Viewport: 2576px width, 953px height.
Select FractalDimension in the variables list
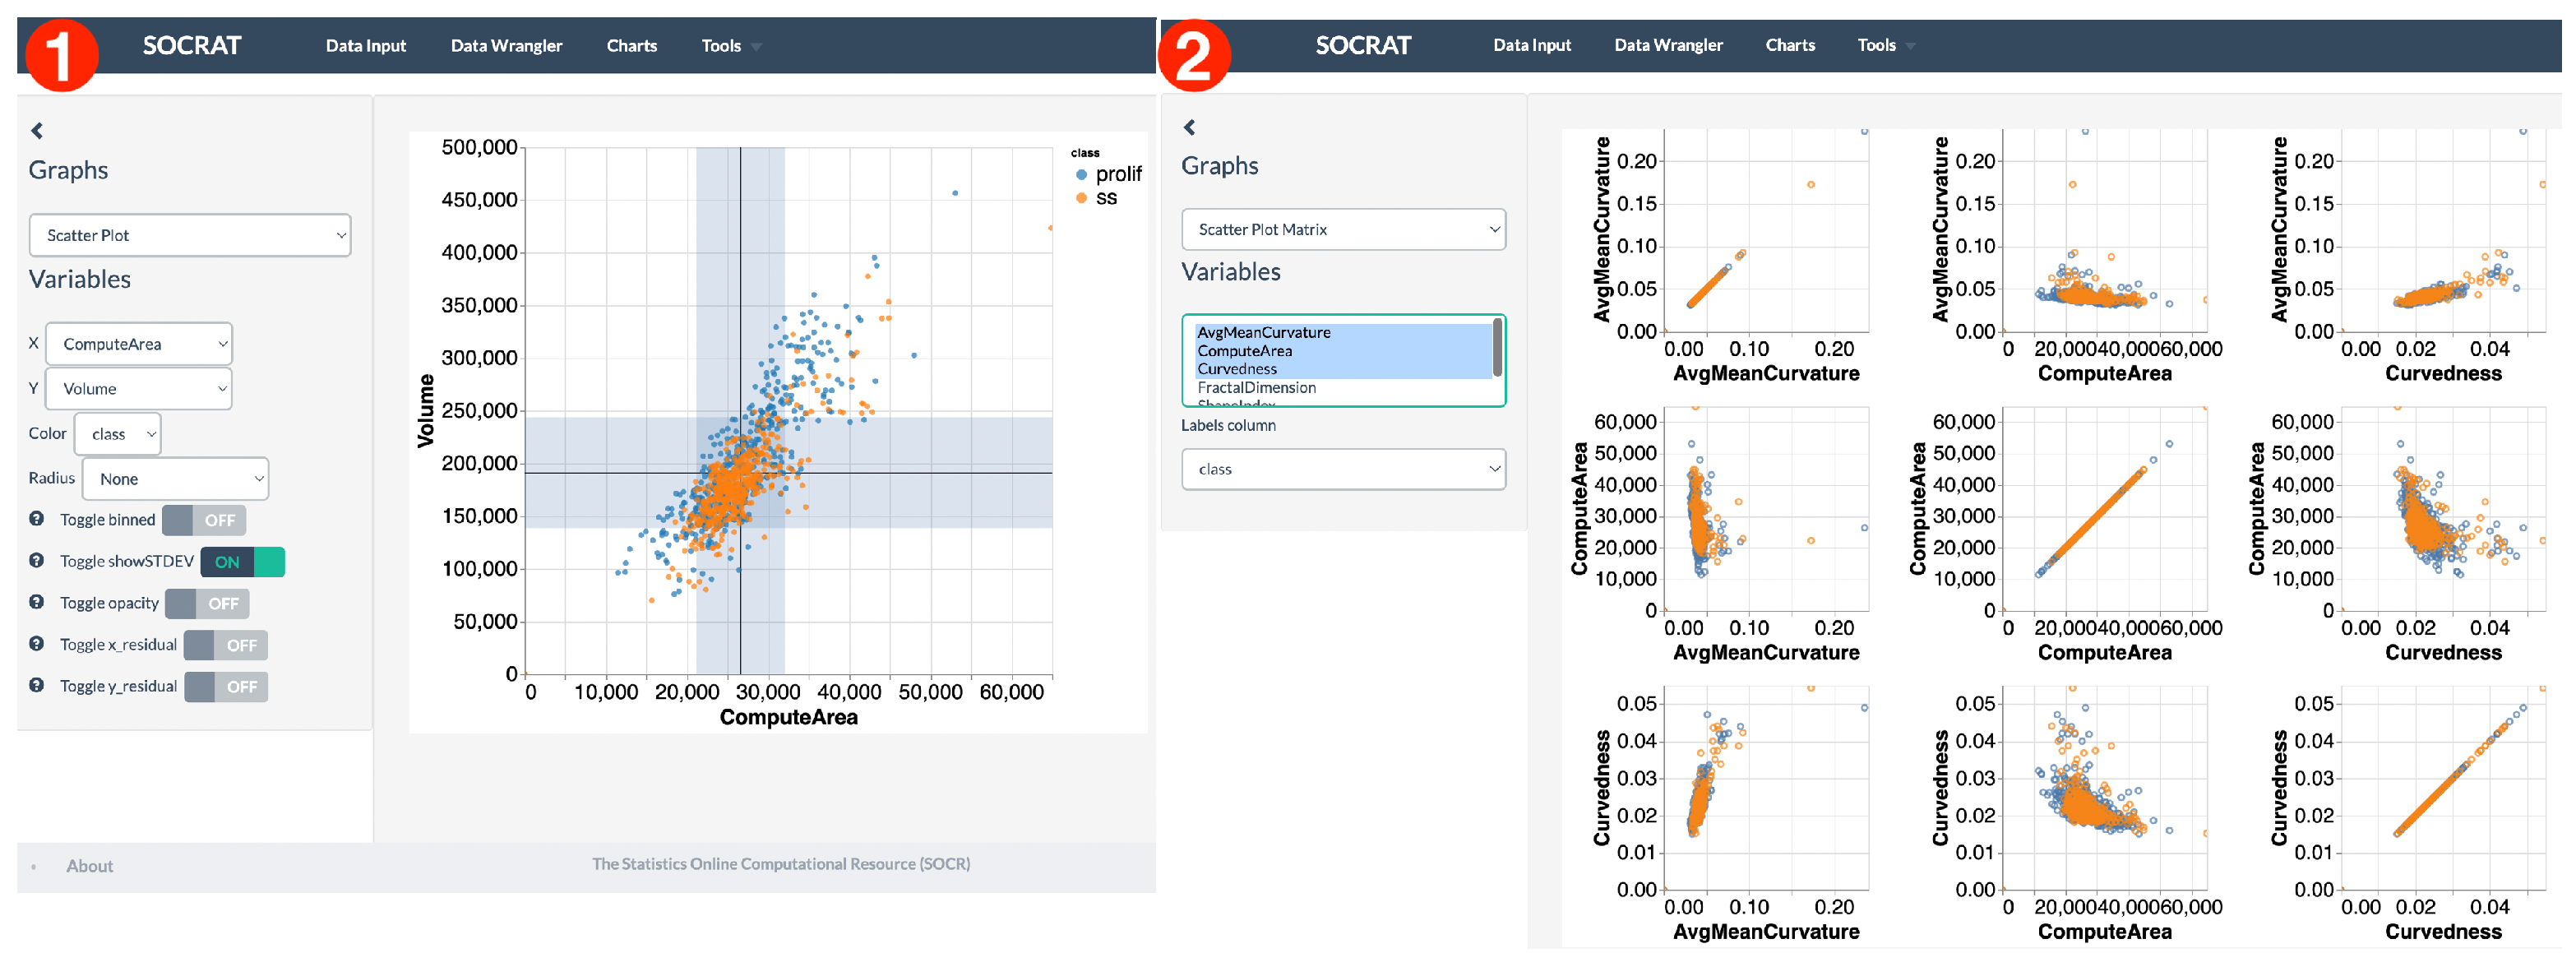[x=1256, y=388]
